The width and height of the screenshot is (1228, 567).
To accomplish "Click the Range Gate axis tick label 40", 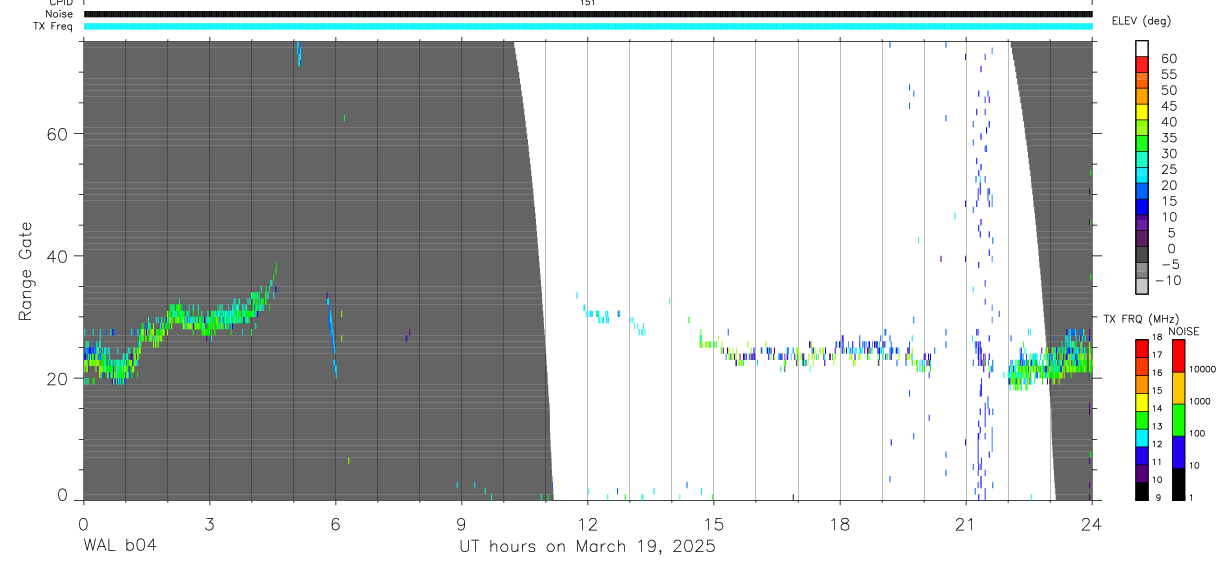I will pos(55,256).
